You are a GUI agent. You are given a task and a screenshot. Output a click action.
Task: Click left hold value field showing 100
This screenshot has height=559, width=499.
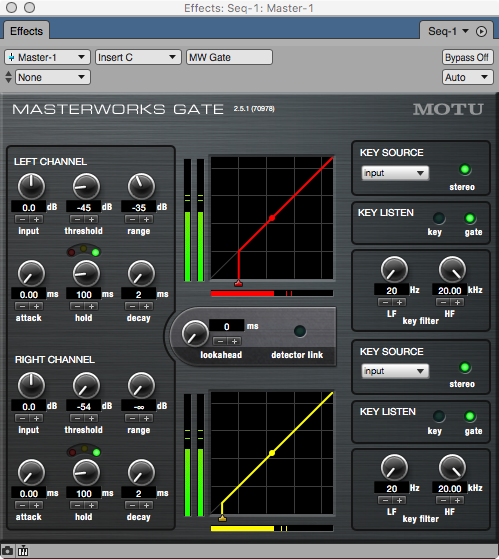84,294
